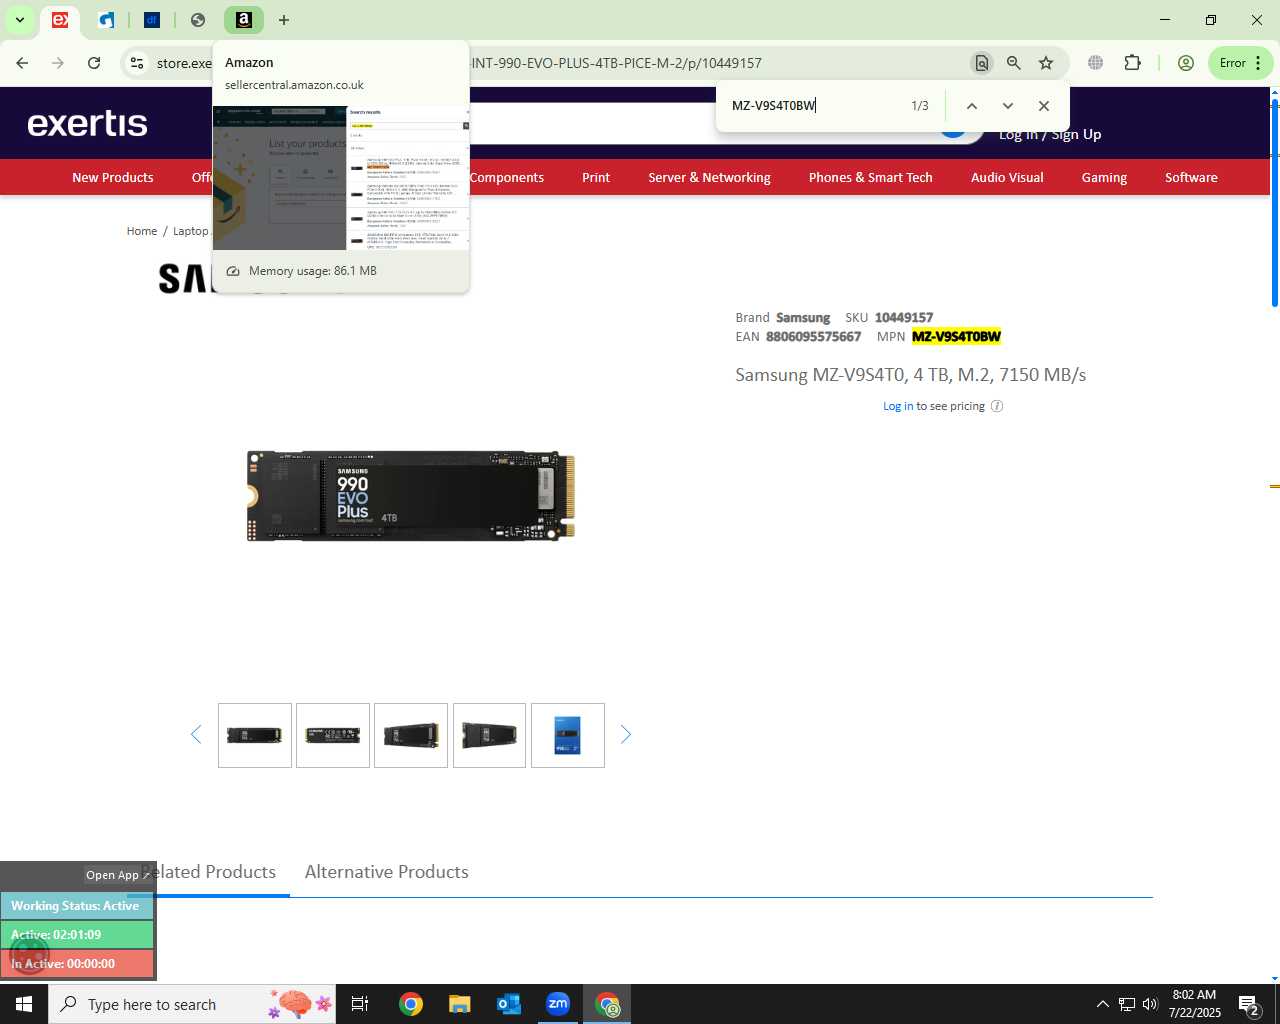View site information icon in address bar
The height and width of the screenshot is (1024, 1280).
pos(137,63)
